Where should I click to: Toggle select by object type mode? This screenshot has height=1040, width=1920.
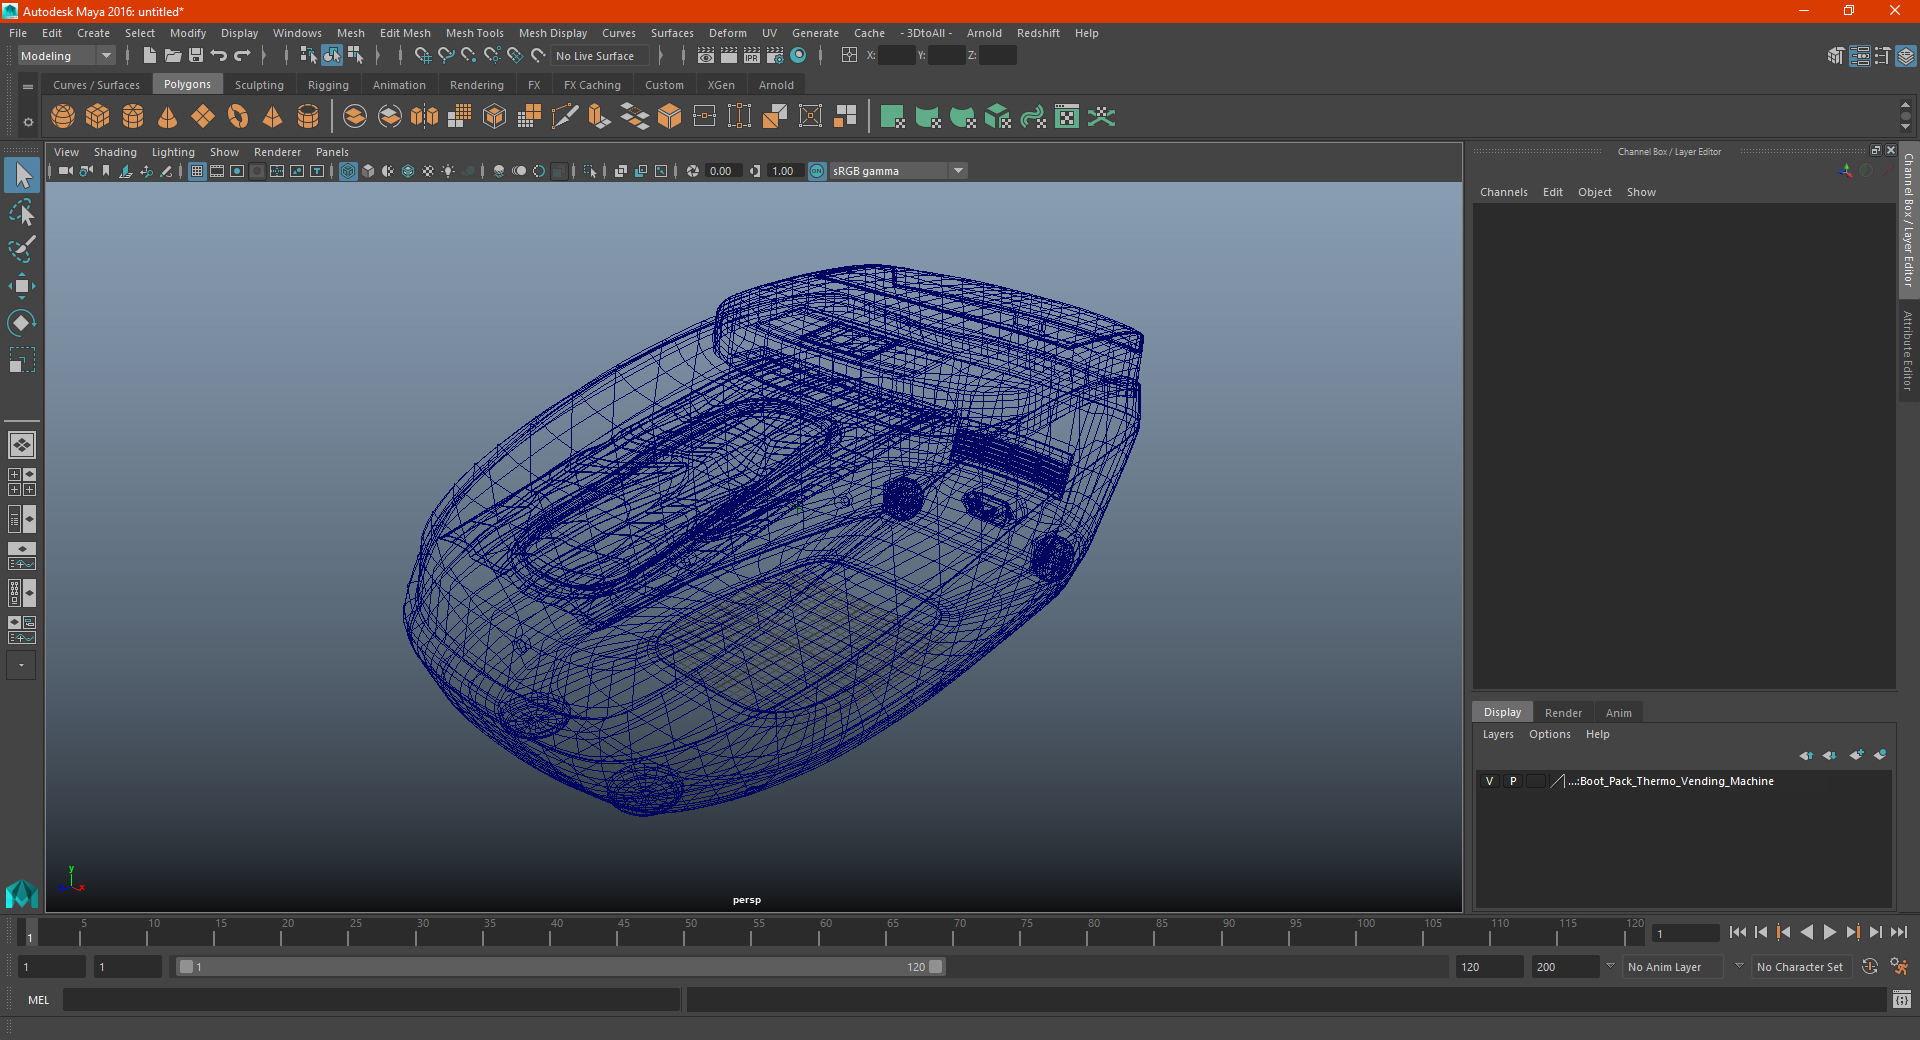coord(332,56)
